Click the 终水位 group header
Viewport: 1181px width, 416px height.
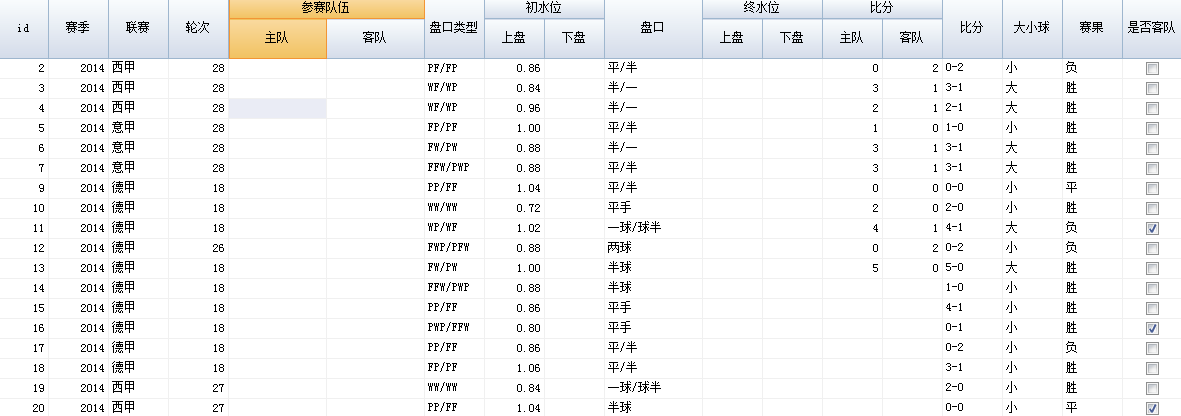[x=762, y=9]
